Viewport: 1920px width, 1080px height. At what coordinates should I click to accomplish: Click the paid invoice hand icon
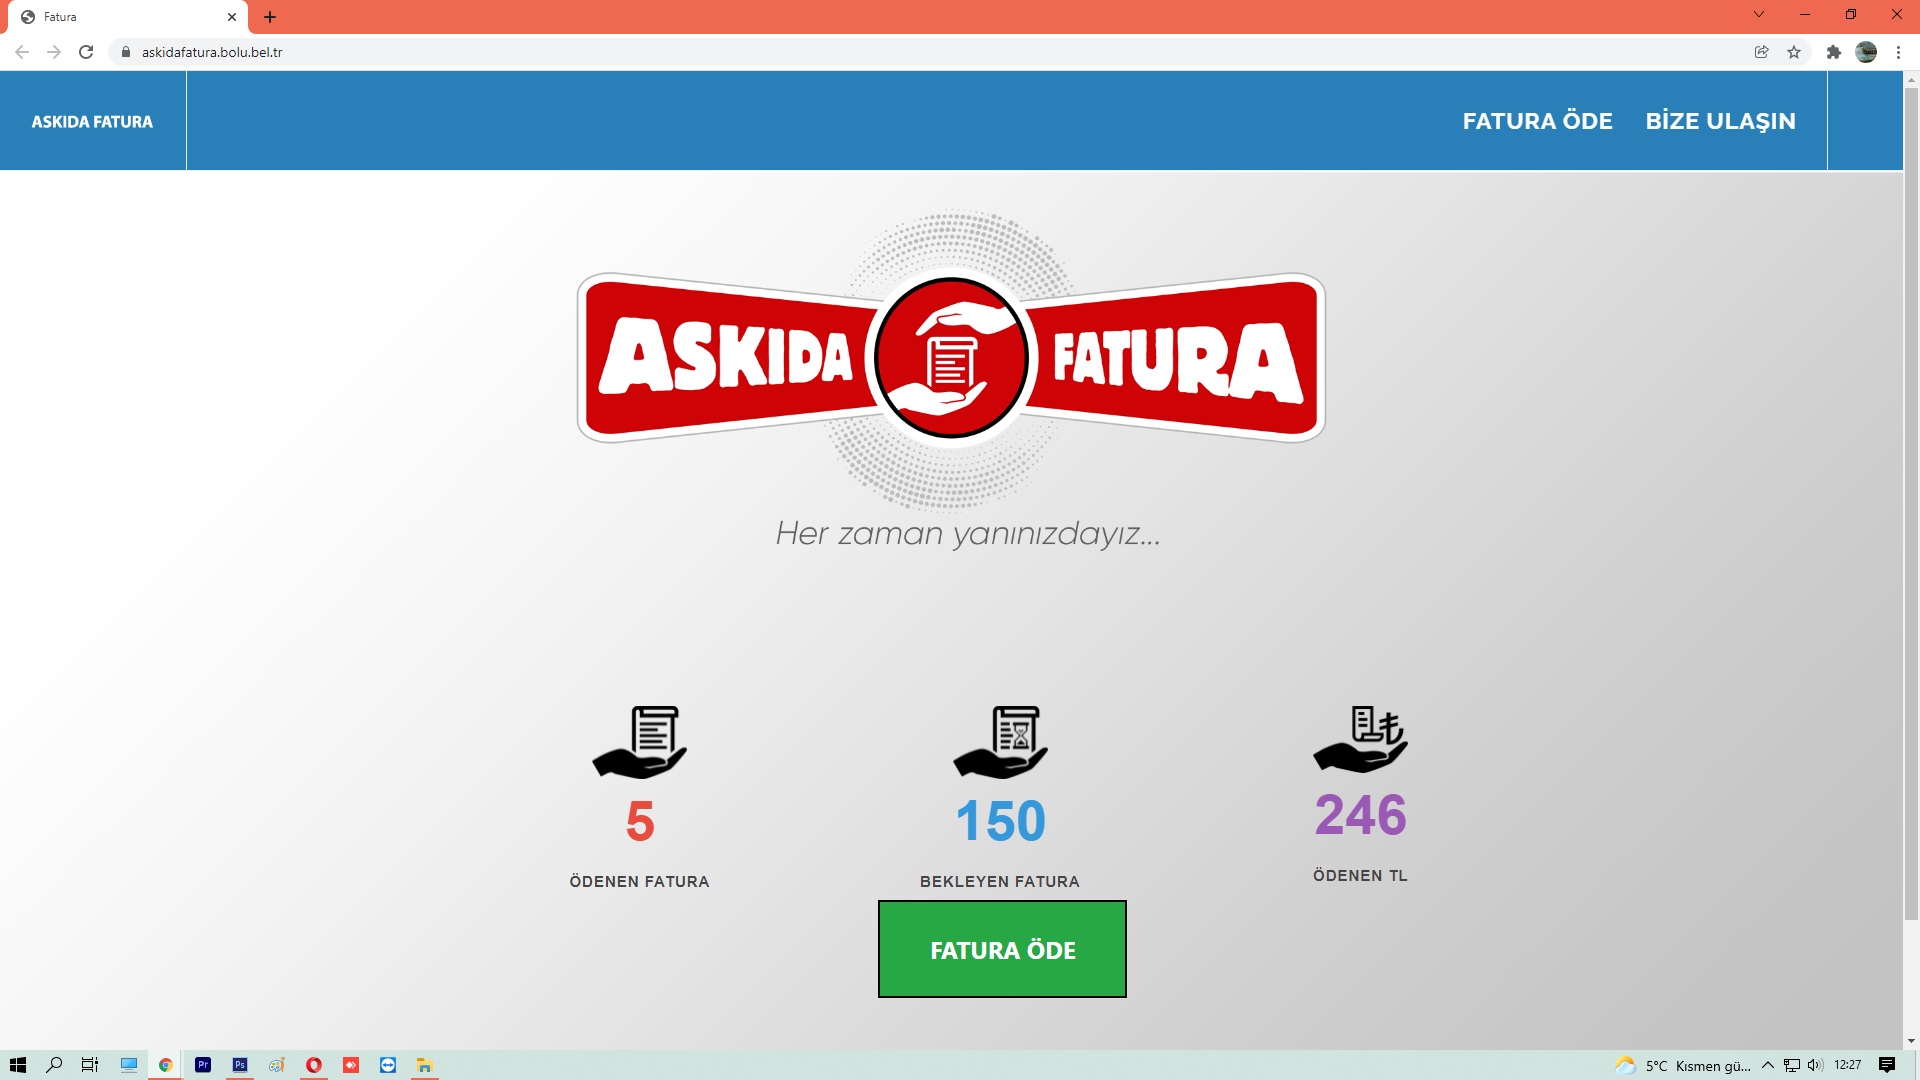pyautogui.click(x=640, y=742)
